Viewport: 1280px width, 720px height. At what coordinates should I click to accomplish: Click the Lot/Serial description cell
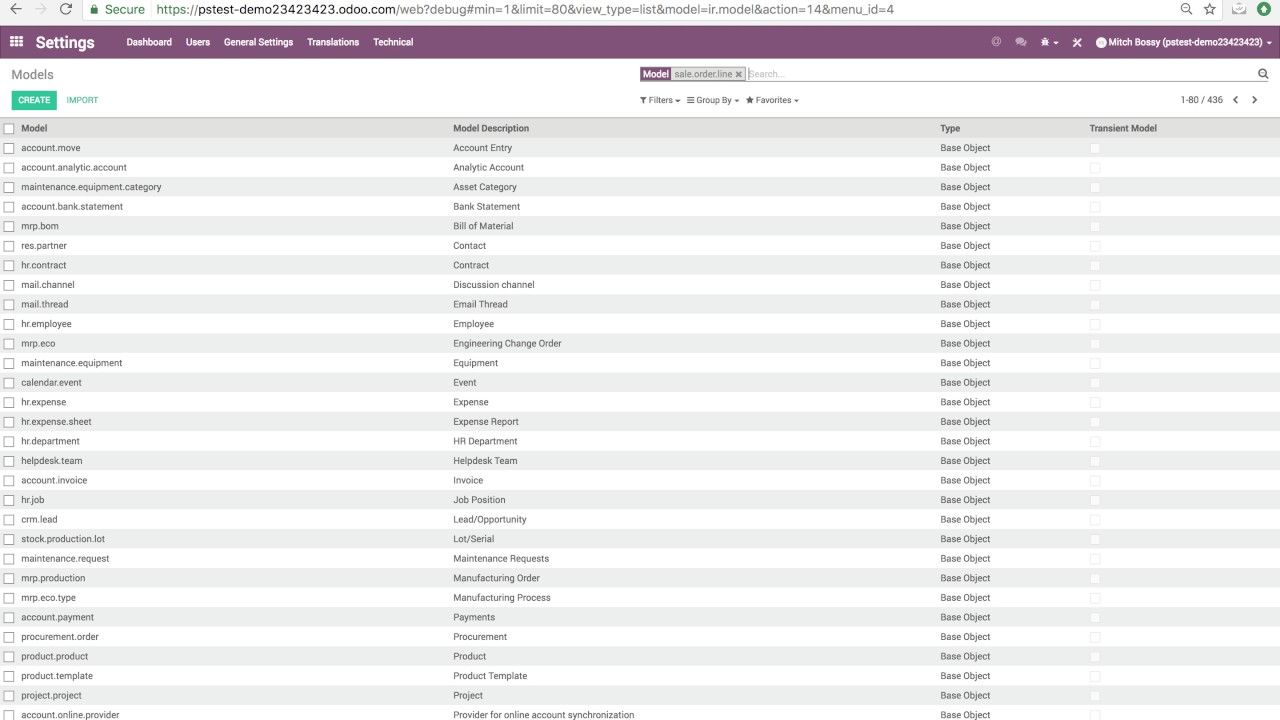(x=474, y=539)
